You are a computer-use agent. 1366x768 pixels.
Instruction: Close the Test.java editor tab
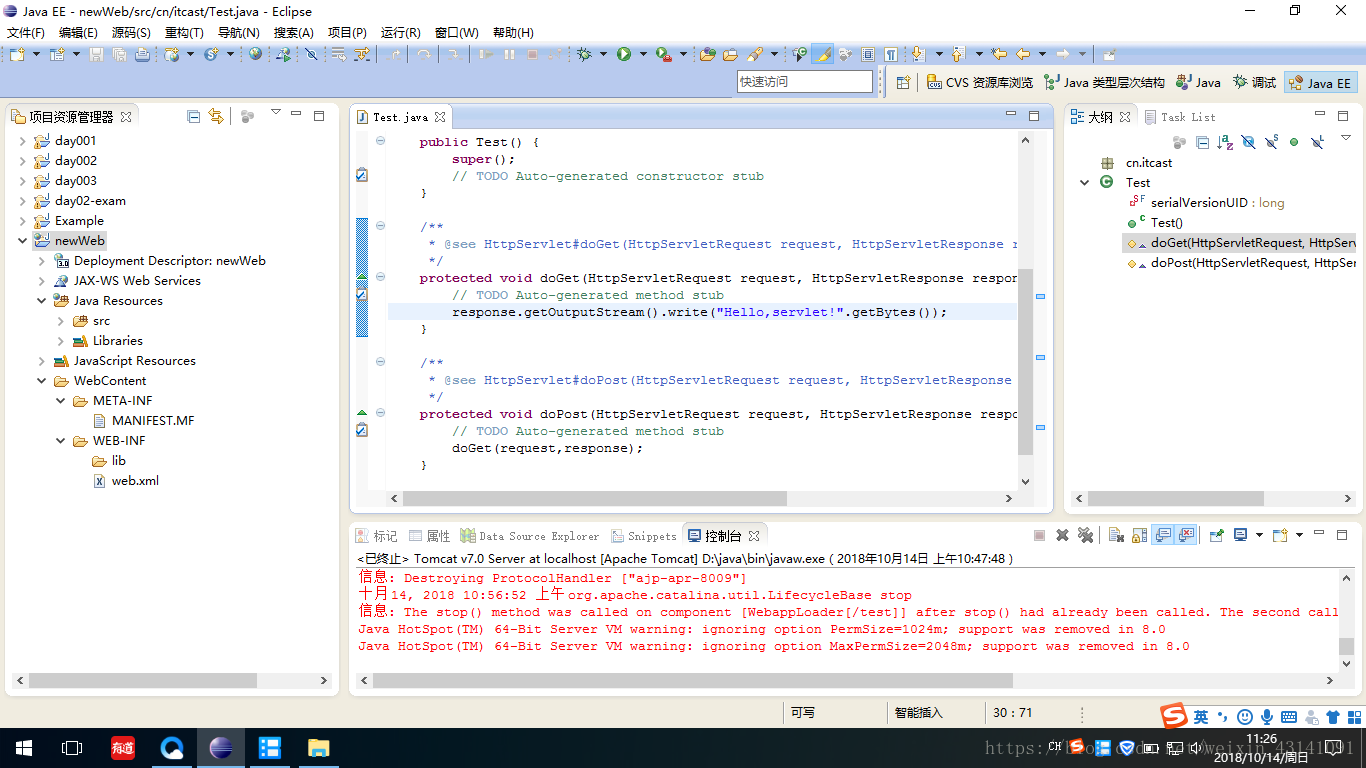[x=440, y=117]
